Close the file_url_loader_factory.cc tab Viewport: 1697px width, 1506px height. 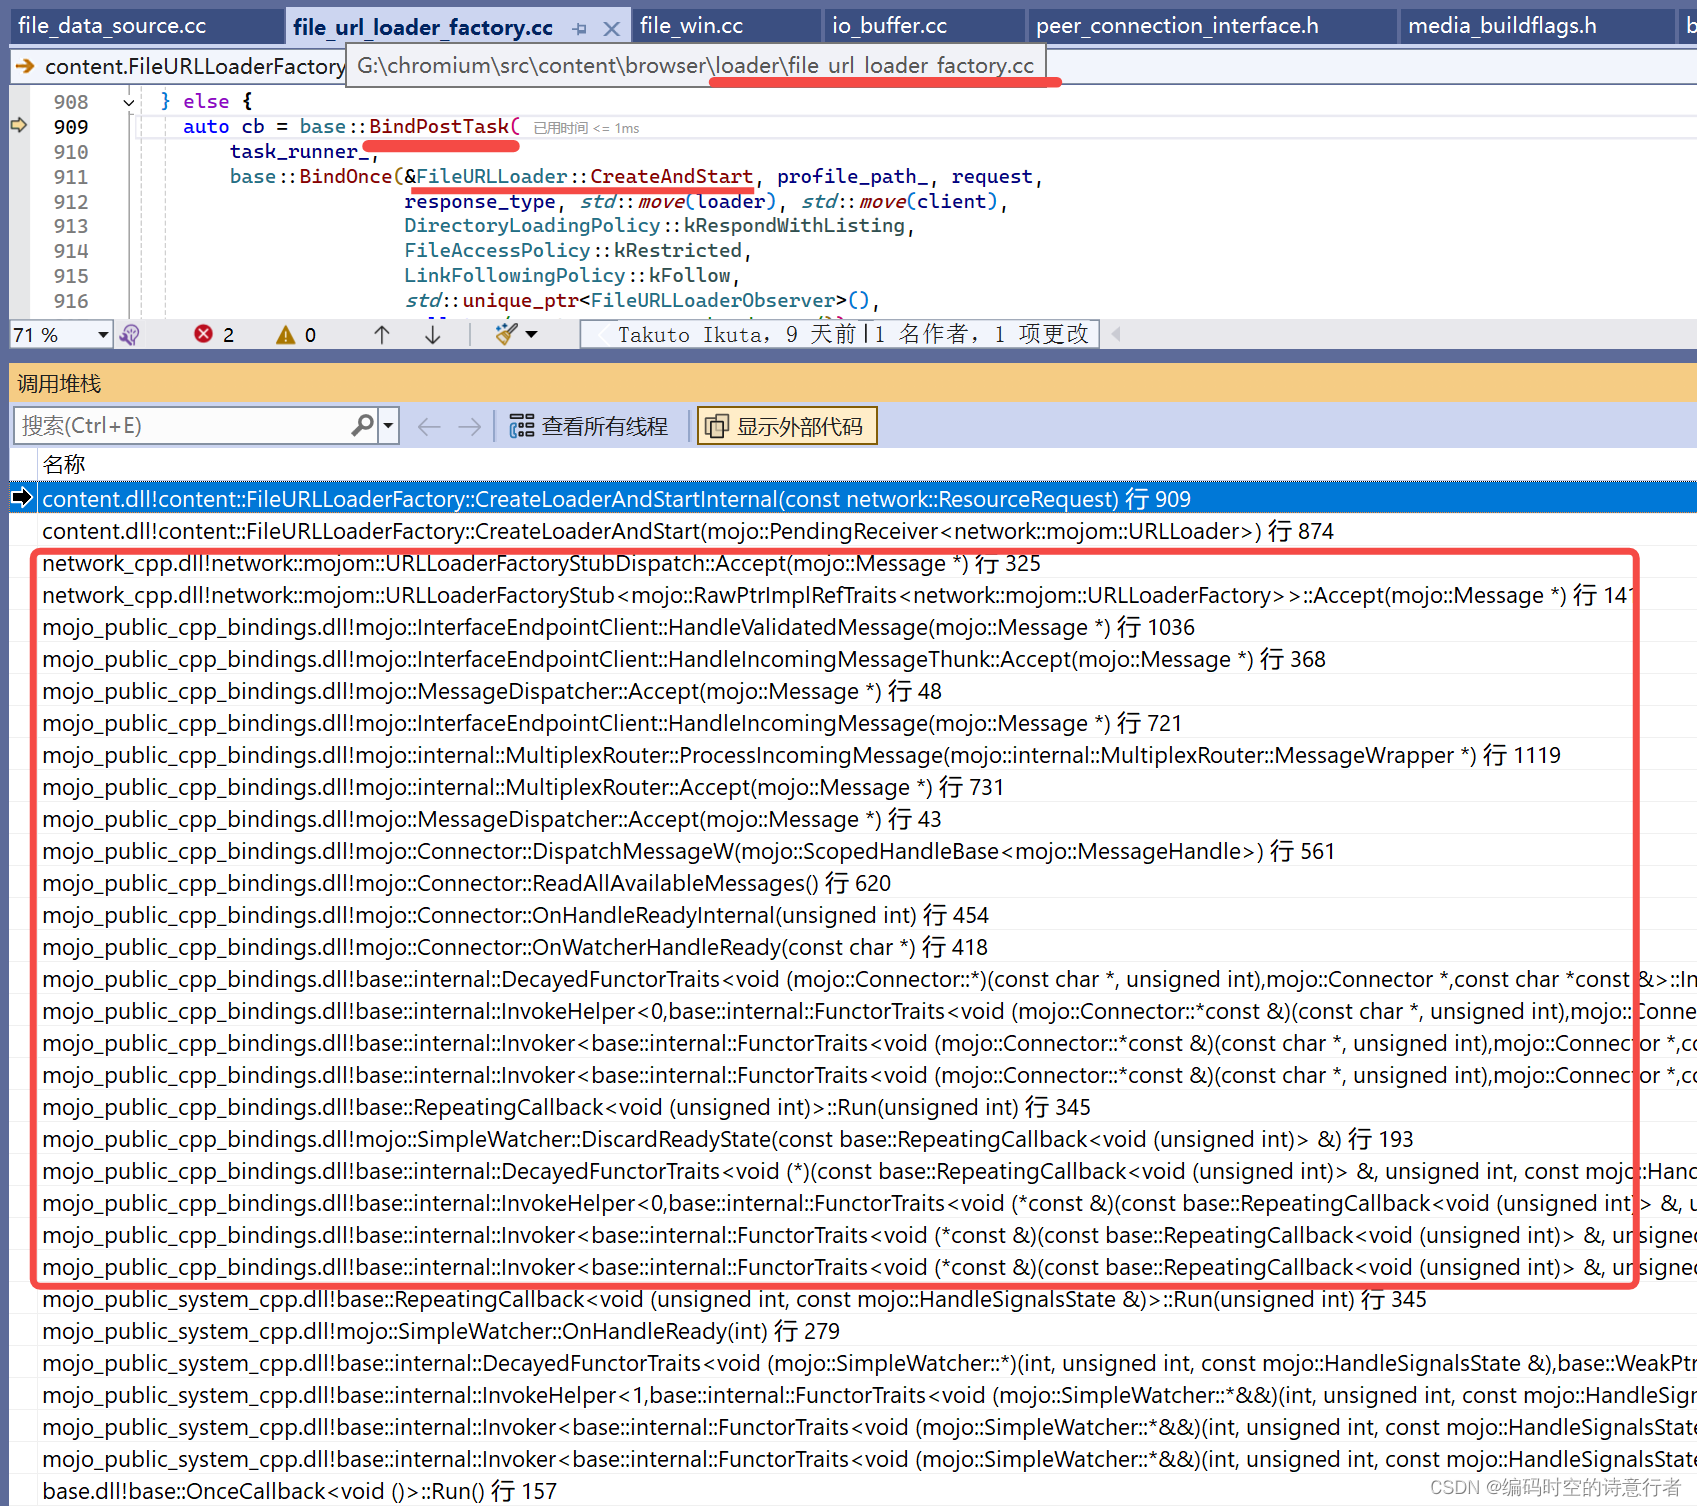click(x=611, y=29)
